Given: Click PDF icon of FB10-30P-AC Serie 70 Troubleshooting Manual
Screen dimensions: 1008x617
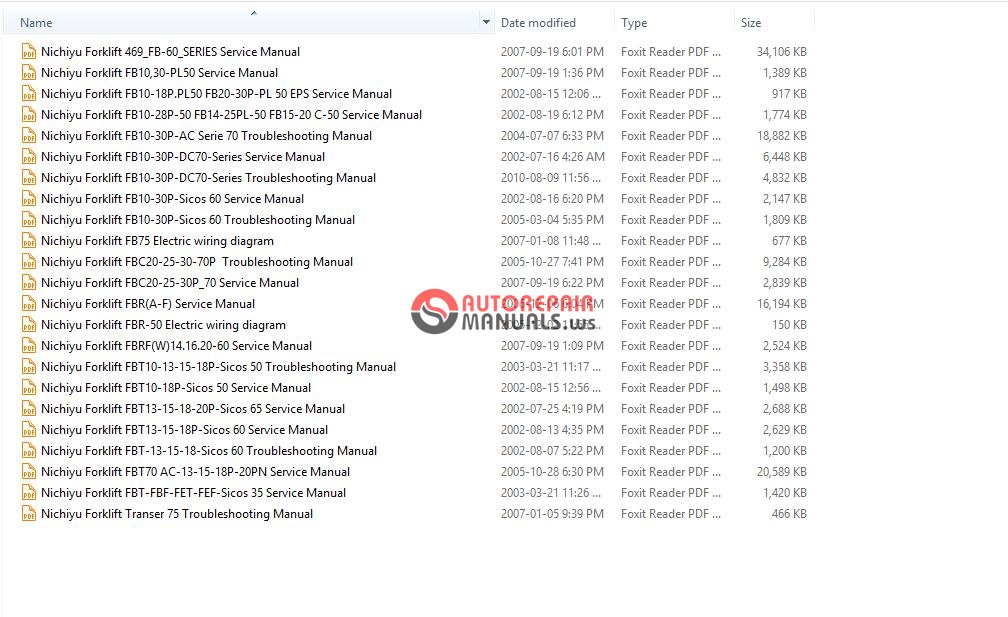Looking at the screenshot, I should pyautogui.click(x=28, y=136).
